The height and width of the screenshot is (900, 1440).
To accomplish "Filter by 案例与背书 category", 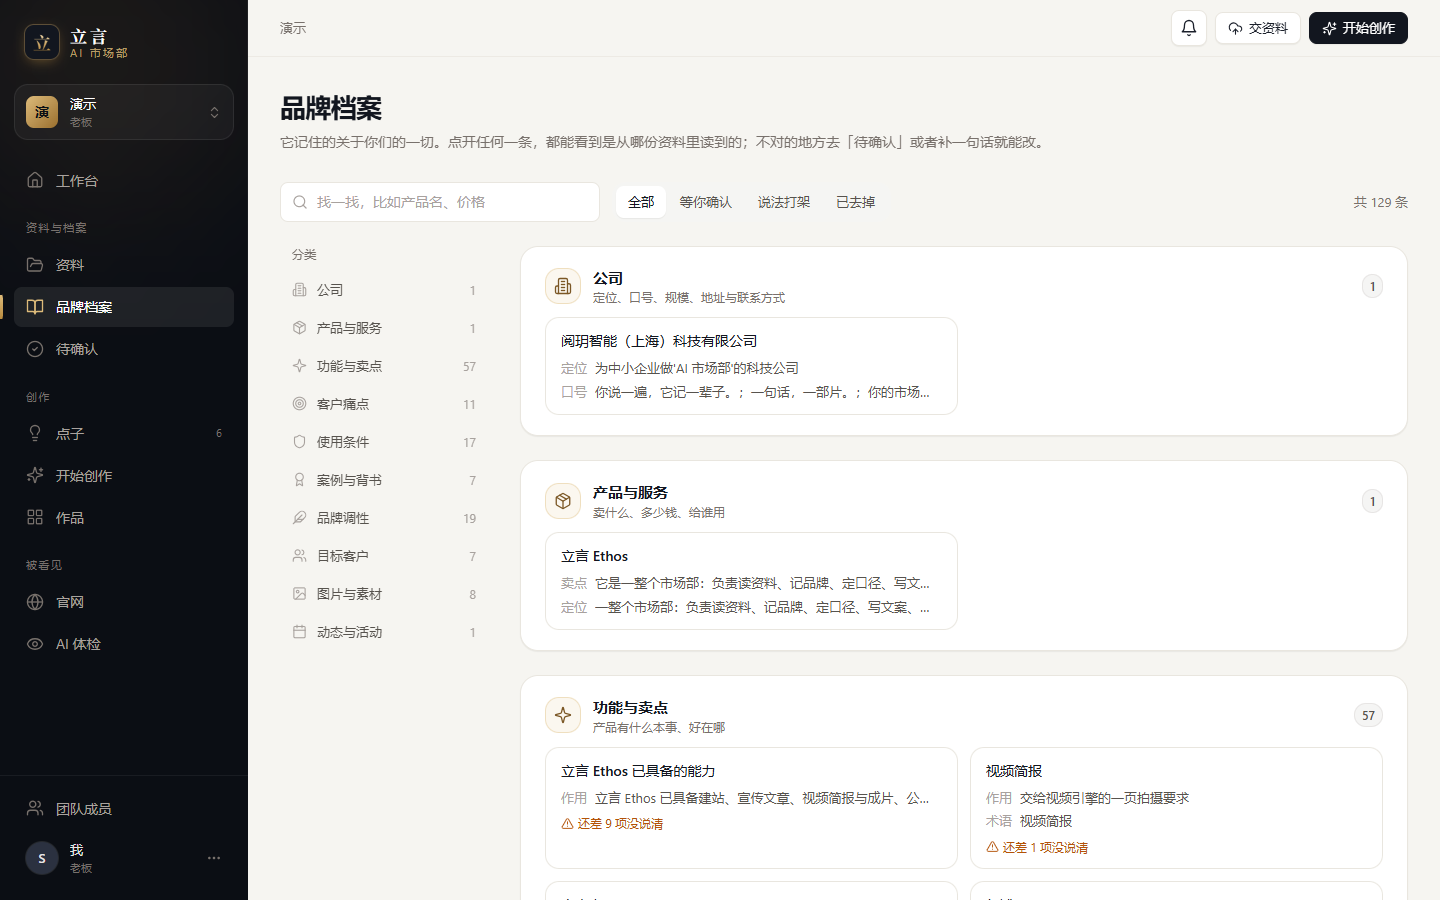I will click(x=384, y=480).
